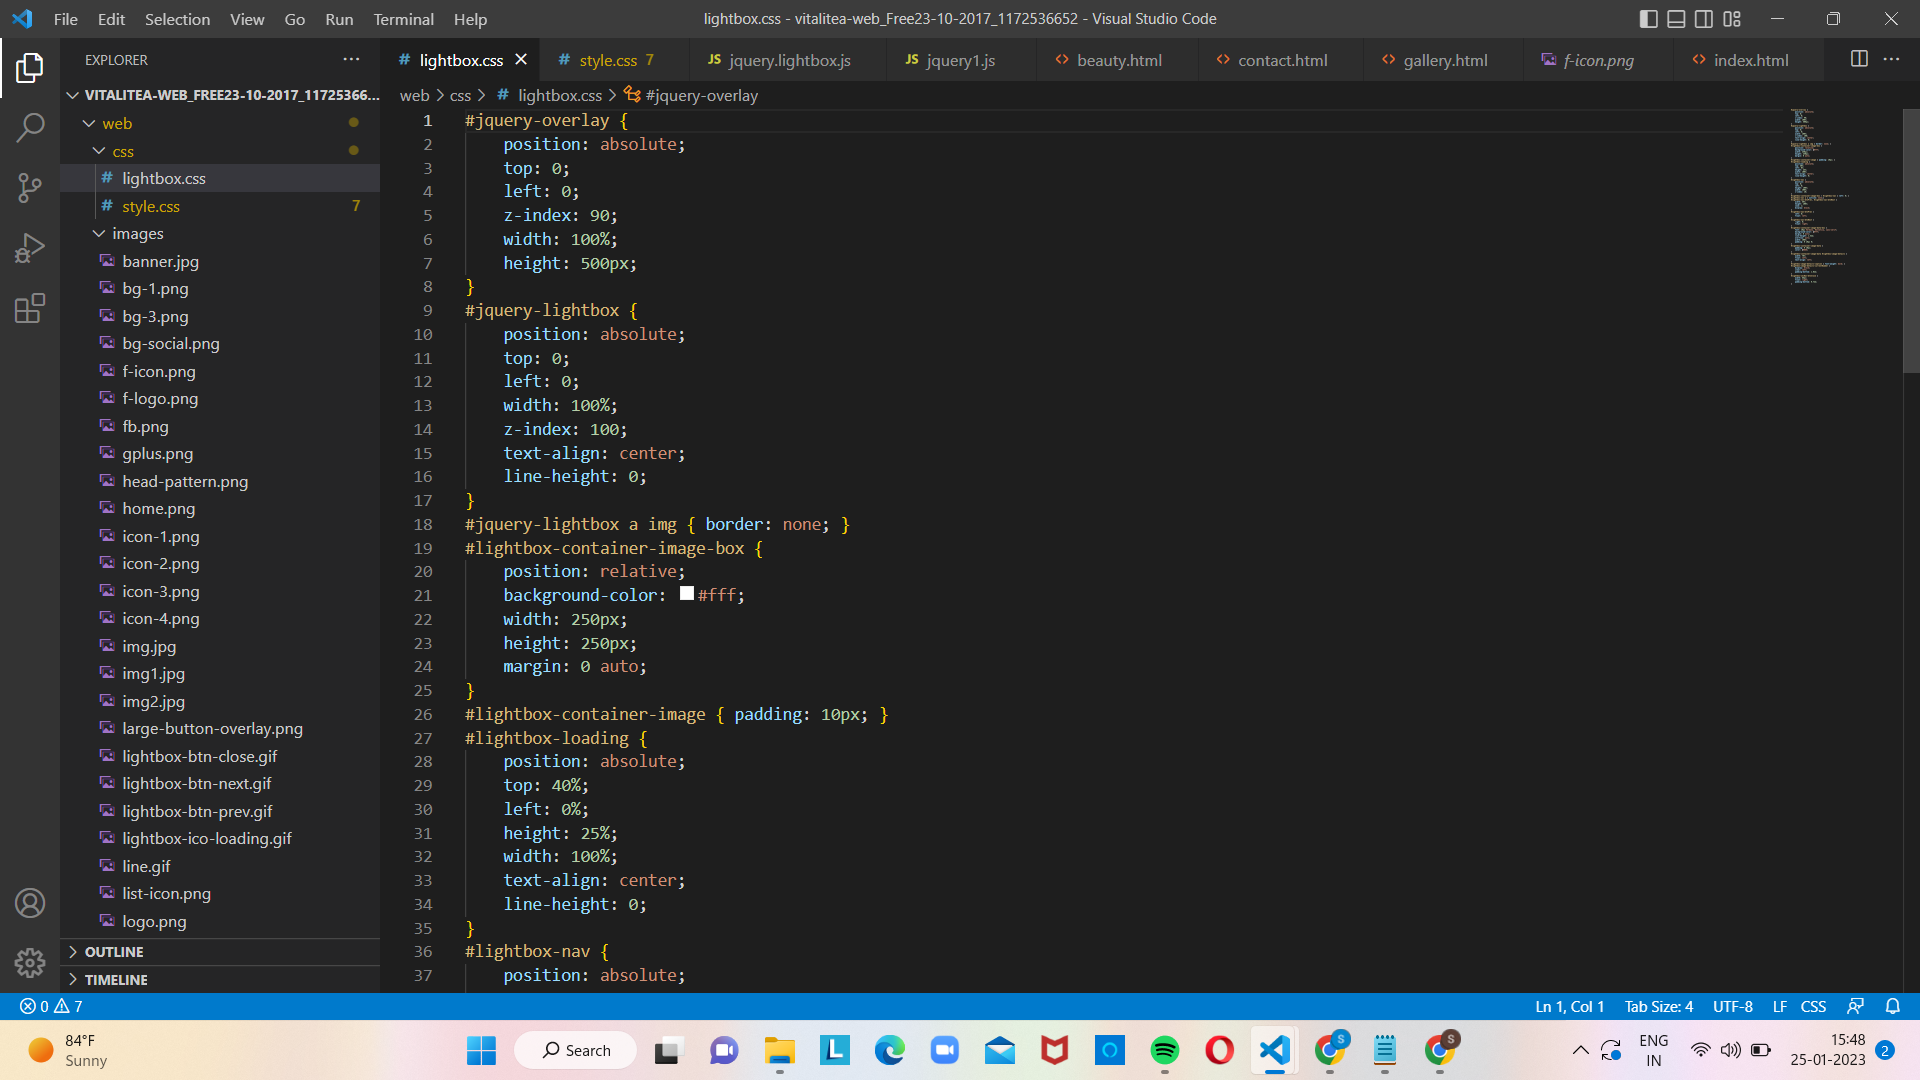Click the web breadcrumb above the editor
1920x1080 pixels.
tap(415, 95)
